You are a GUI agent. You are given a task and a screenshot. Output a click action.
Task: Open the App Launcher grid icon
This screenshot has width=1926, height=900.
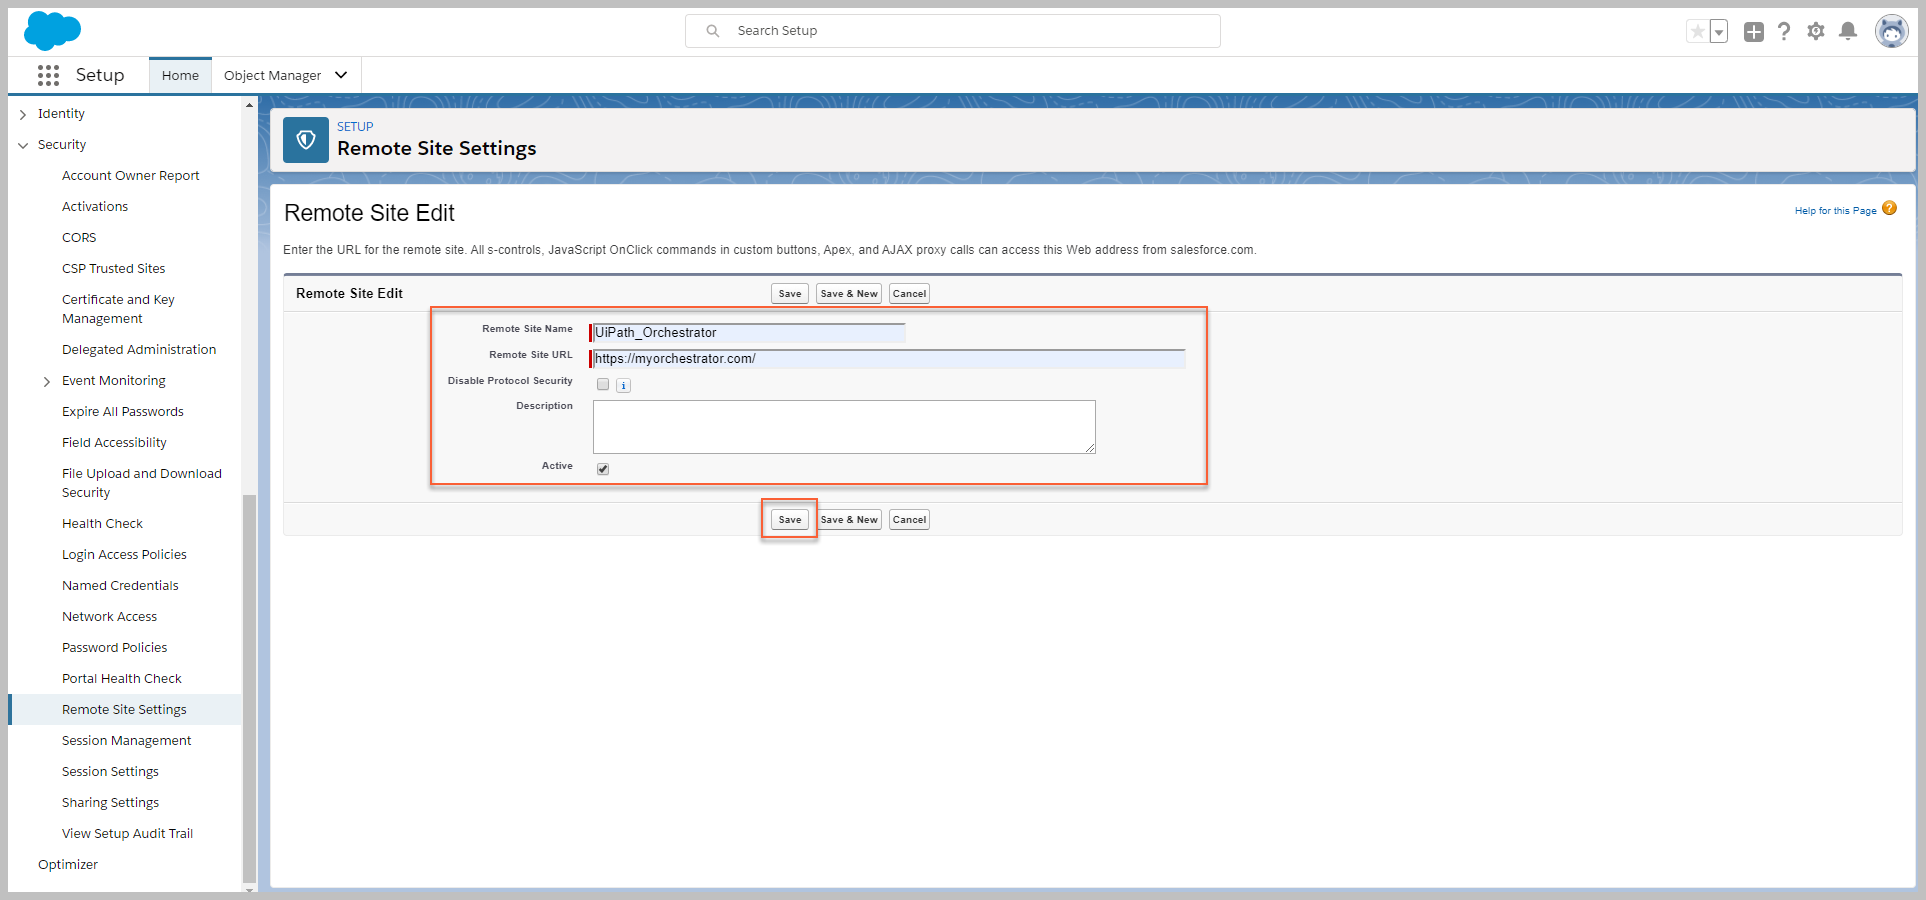[48, 75]
